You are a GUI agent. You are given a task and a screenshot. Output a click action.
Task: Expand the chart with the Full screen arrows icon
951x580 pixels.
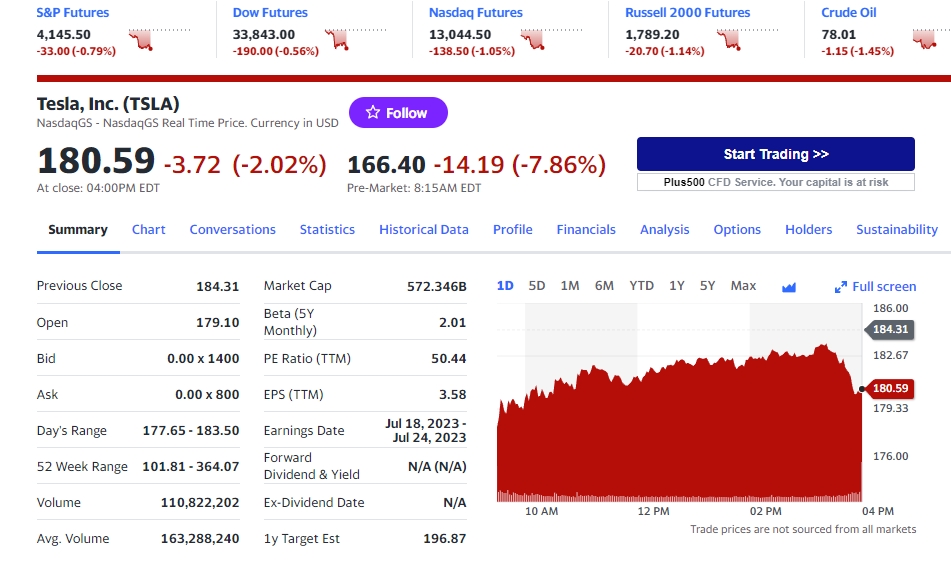coord(841,287)
